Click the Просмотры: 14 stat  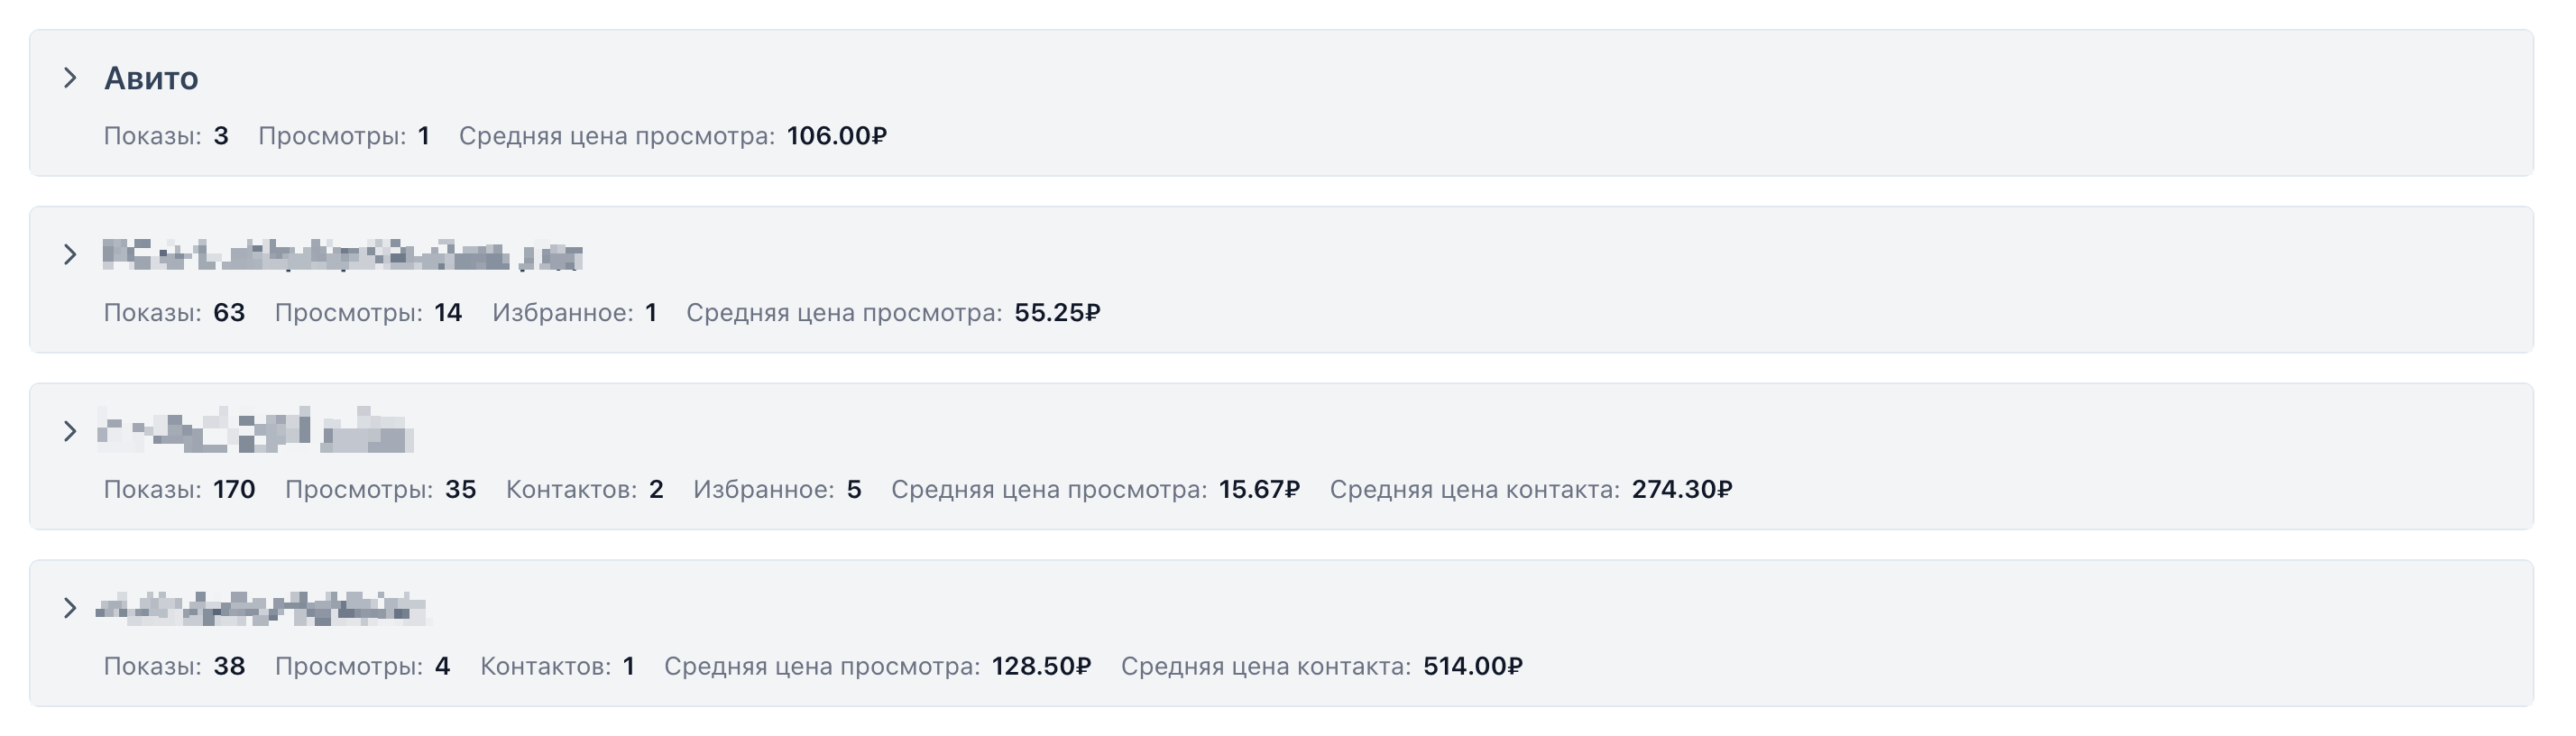point(368,313)
